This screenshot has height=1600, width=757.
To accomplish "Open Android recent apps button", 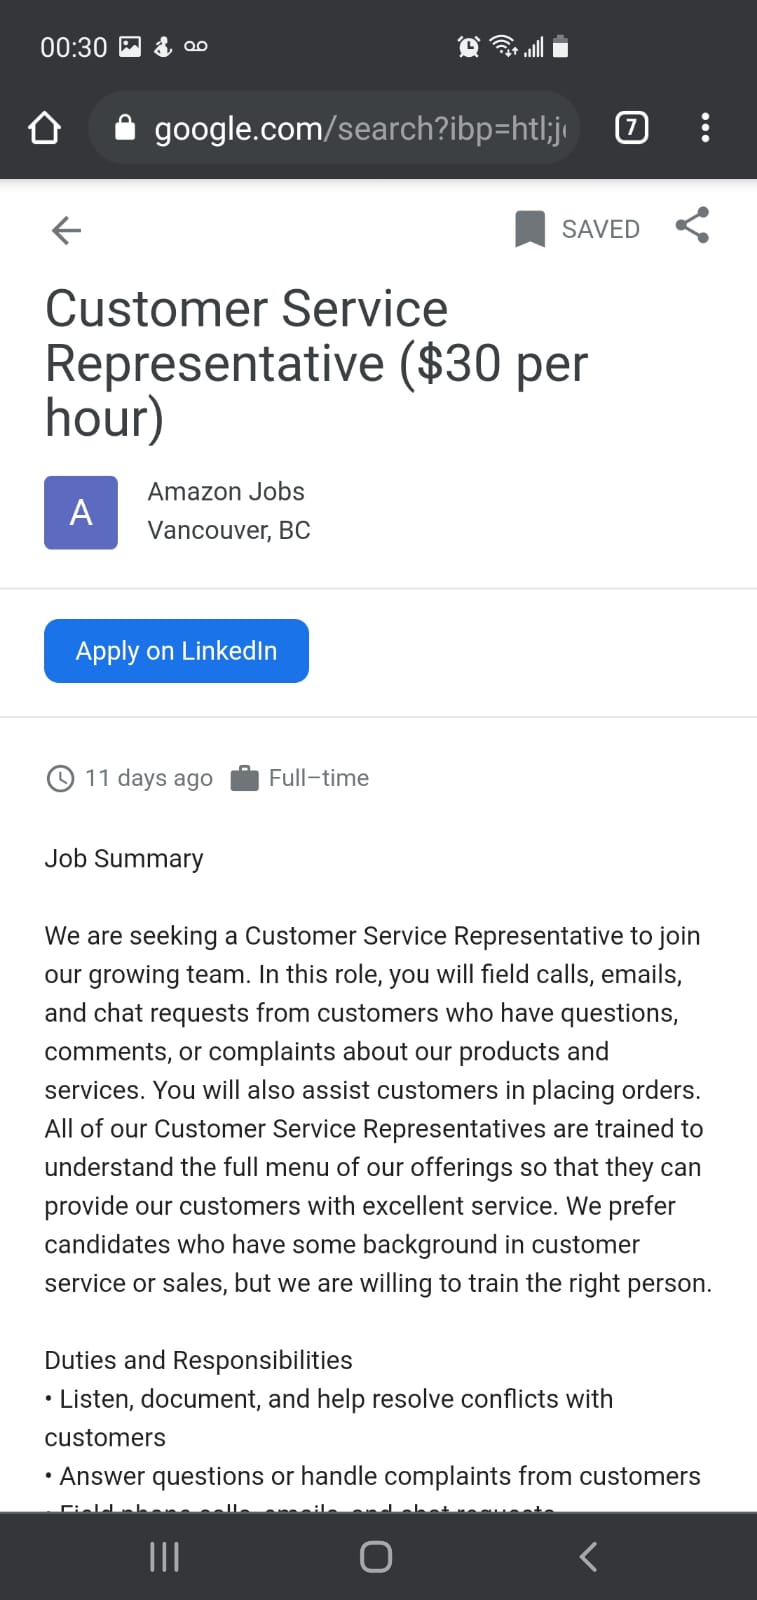I will (164, 1556).
